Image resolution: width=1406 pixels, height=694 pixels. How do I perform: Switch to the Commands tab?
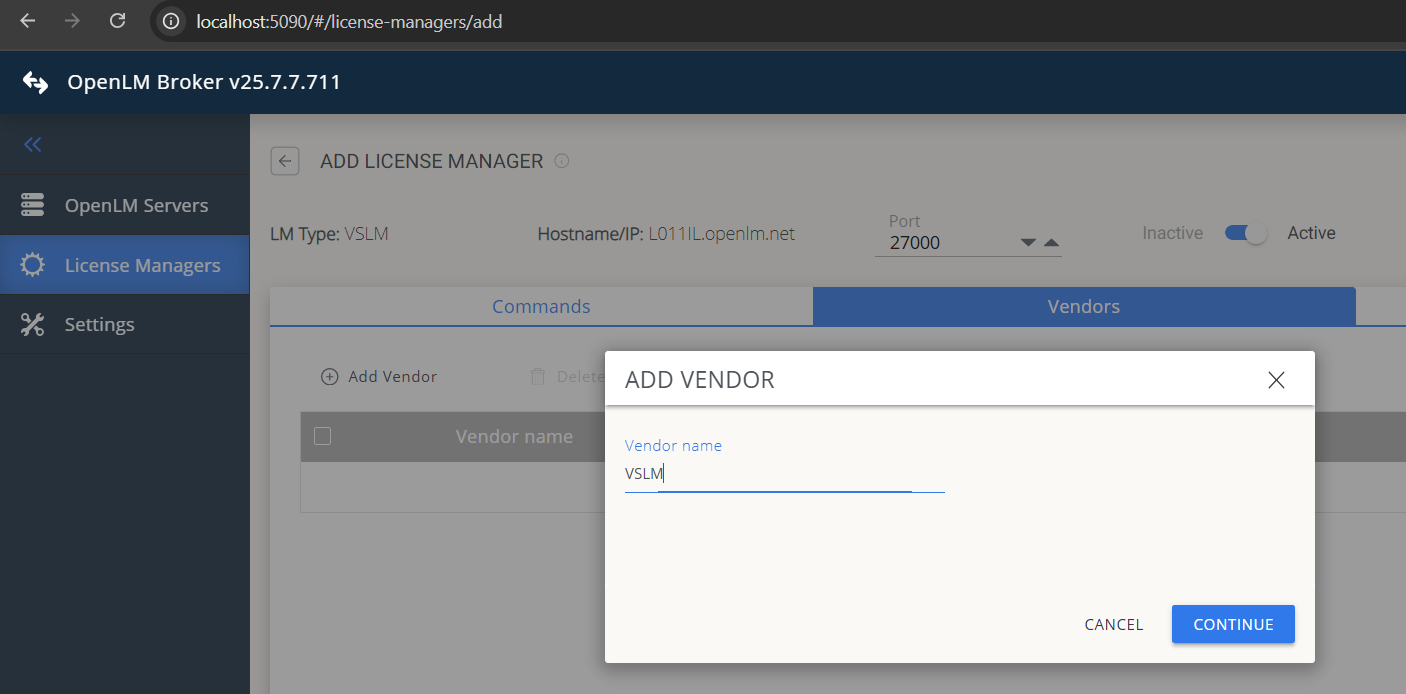[x=540, y=306]
